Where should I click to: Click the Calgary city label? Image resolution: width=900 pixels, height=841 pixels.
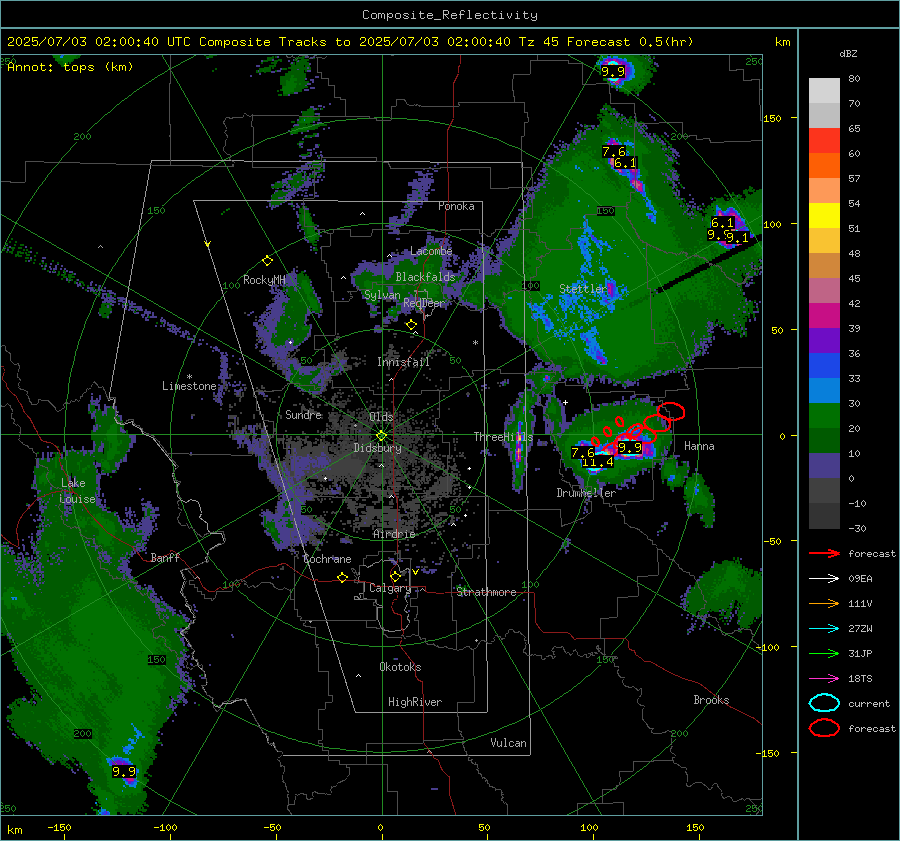[x=390, y=588]
